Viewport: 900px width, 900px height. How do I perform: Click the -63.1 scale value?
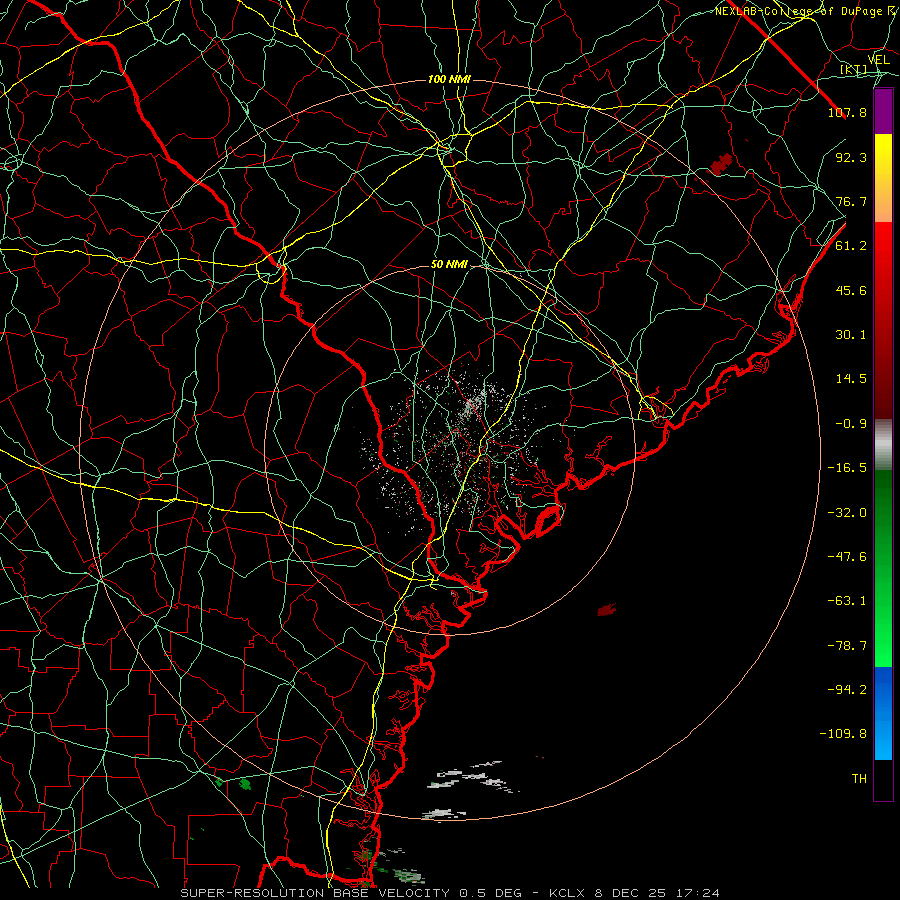847,601
